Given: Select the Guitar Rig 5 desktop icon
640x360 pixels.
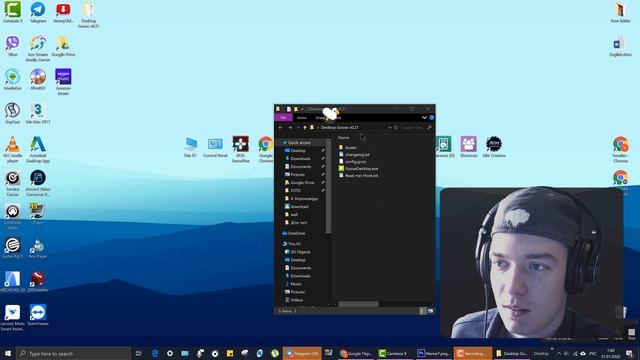Looking at the screenshot, I should pyautogui.click(x=13, y=248).
